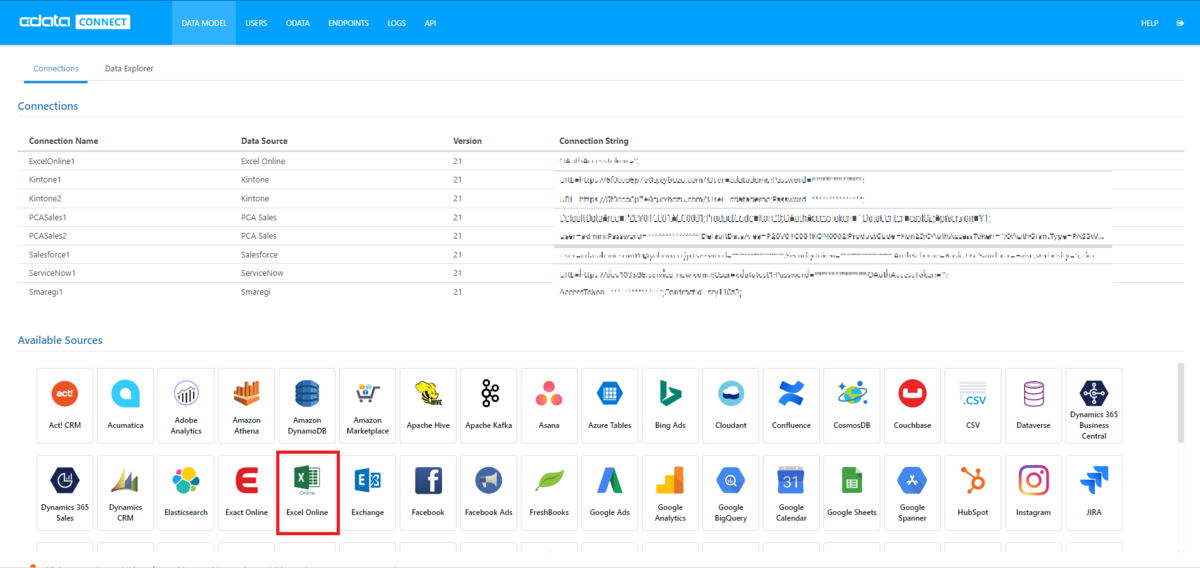Open the Couchbase source
The image size is (1200, 568).
pyautogui.click(x=912, y=405)
